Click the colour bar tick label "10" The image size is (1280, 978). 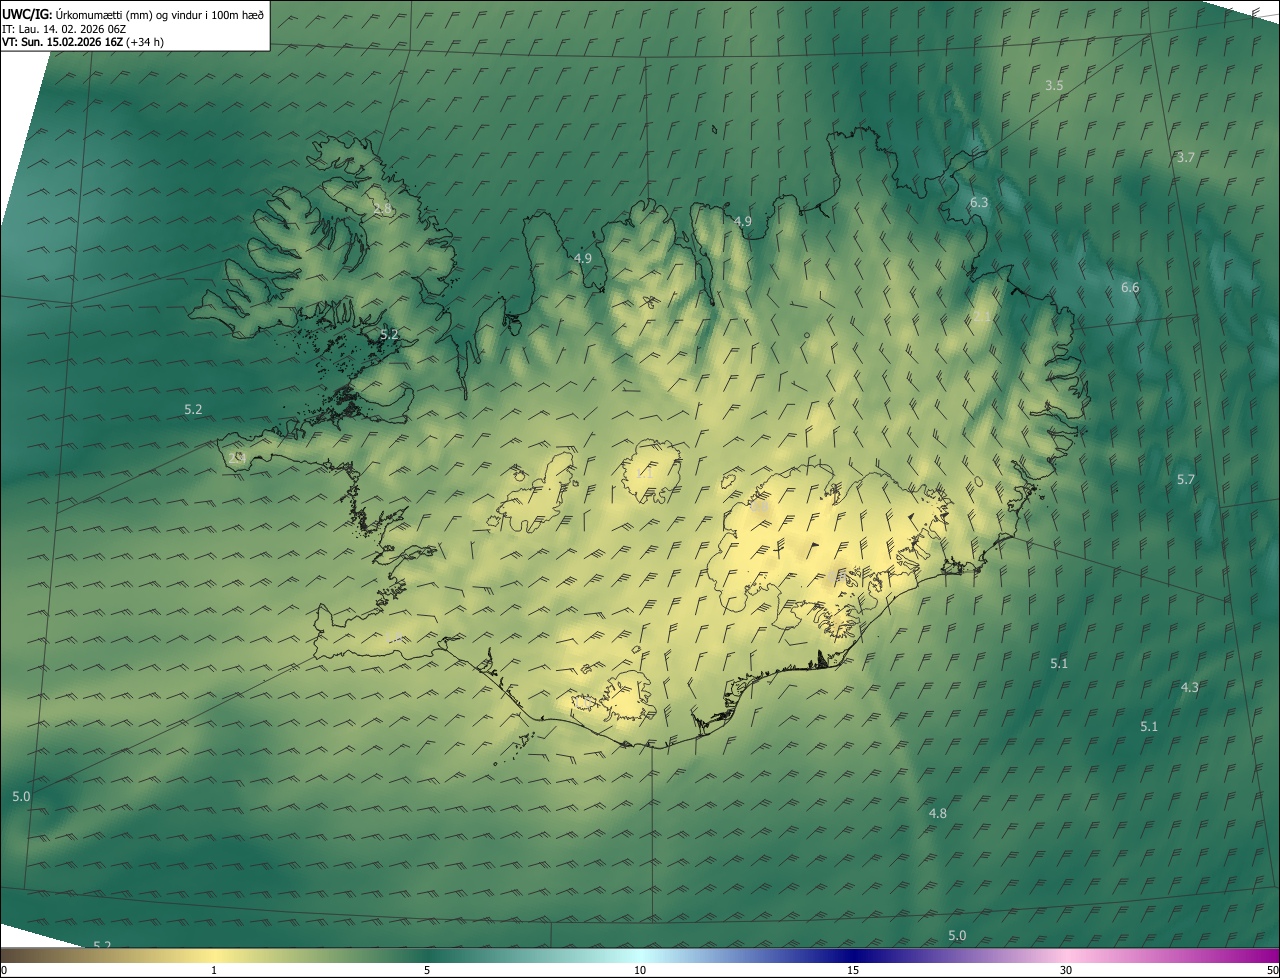(x=640, y=971)
